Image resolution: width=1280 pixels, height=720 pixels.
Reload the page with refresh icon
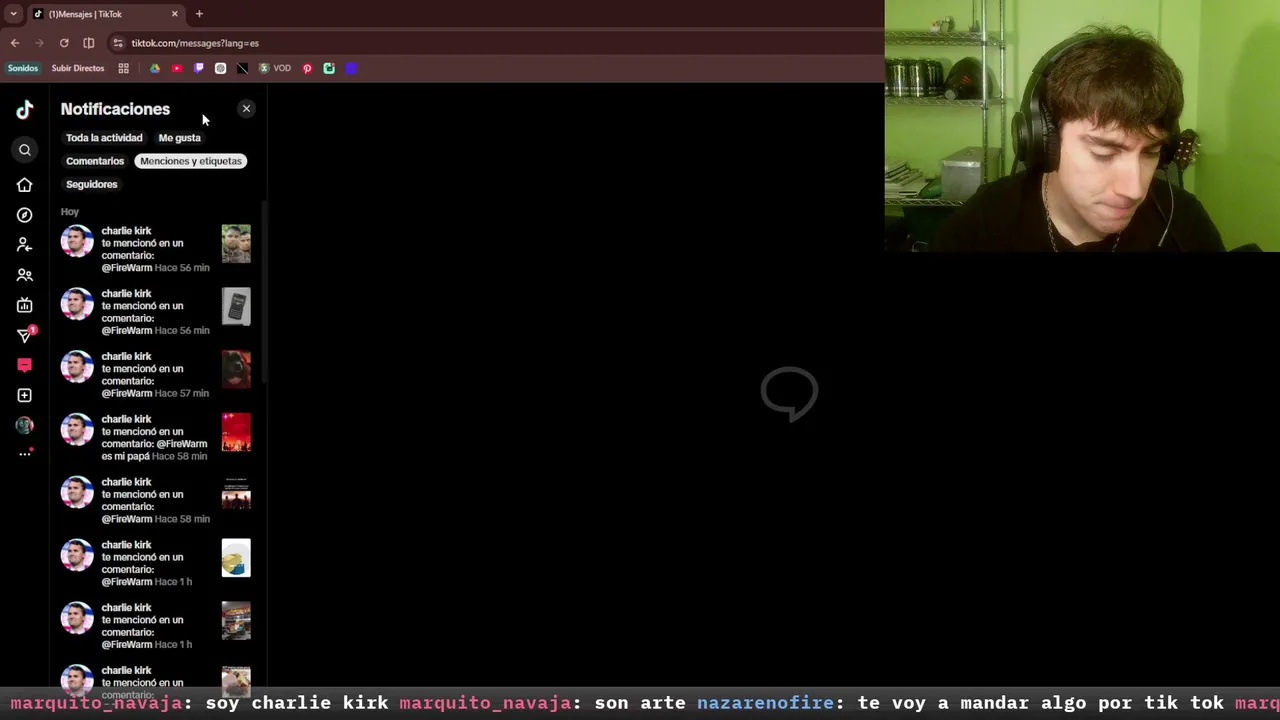[x=64, y=43]
